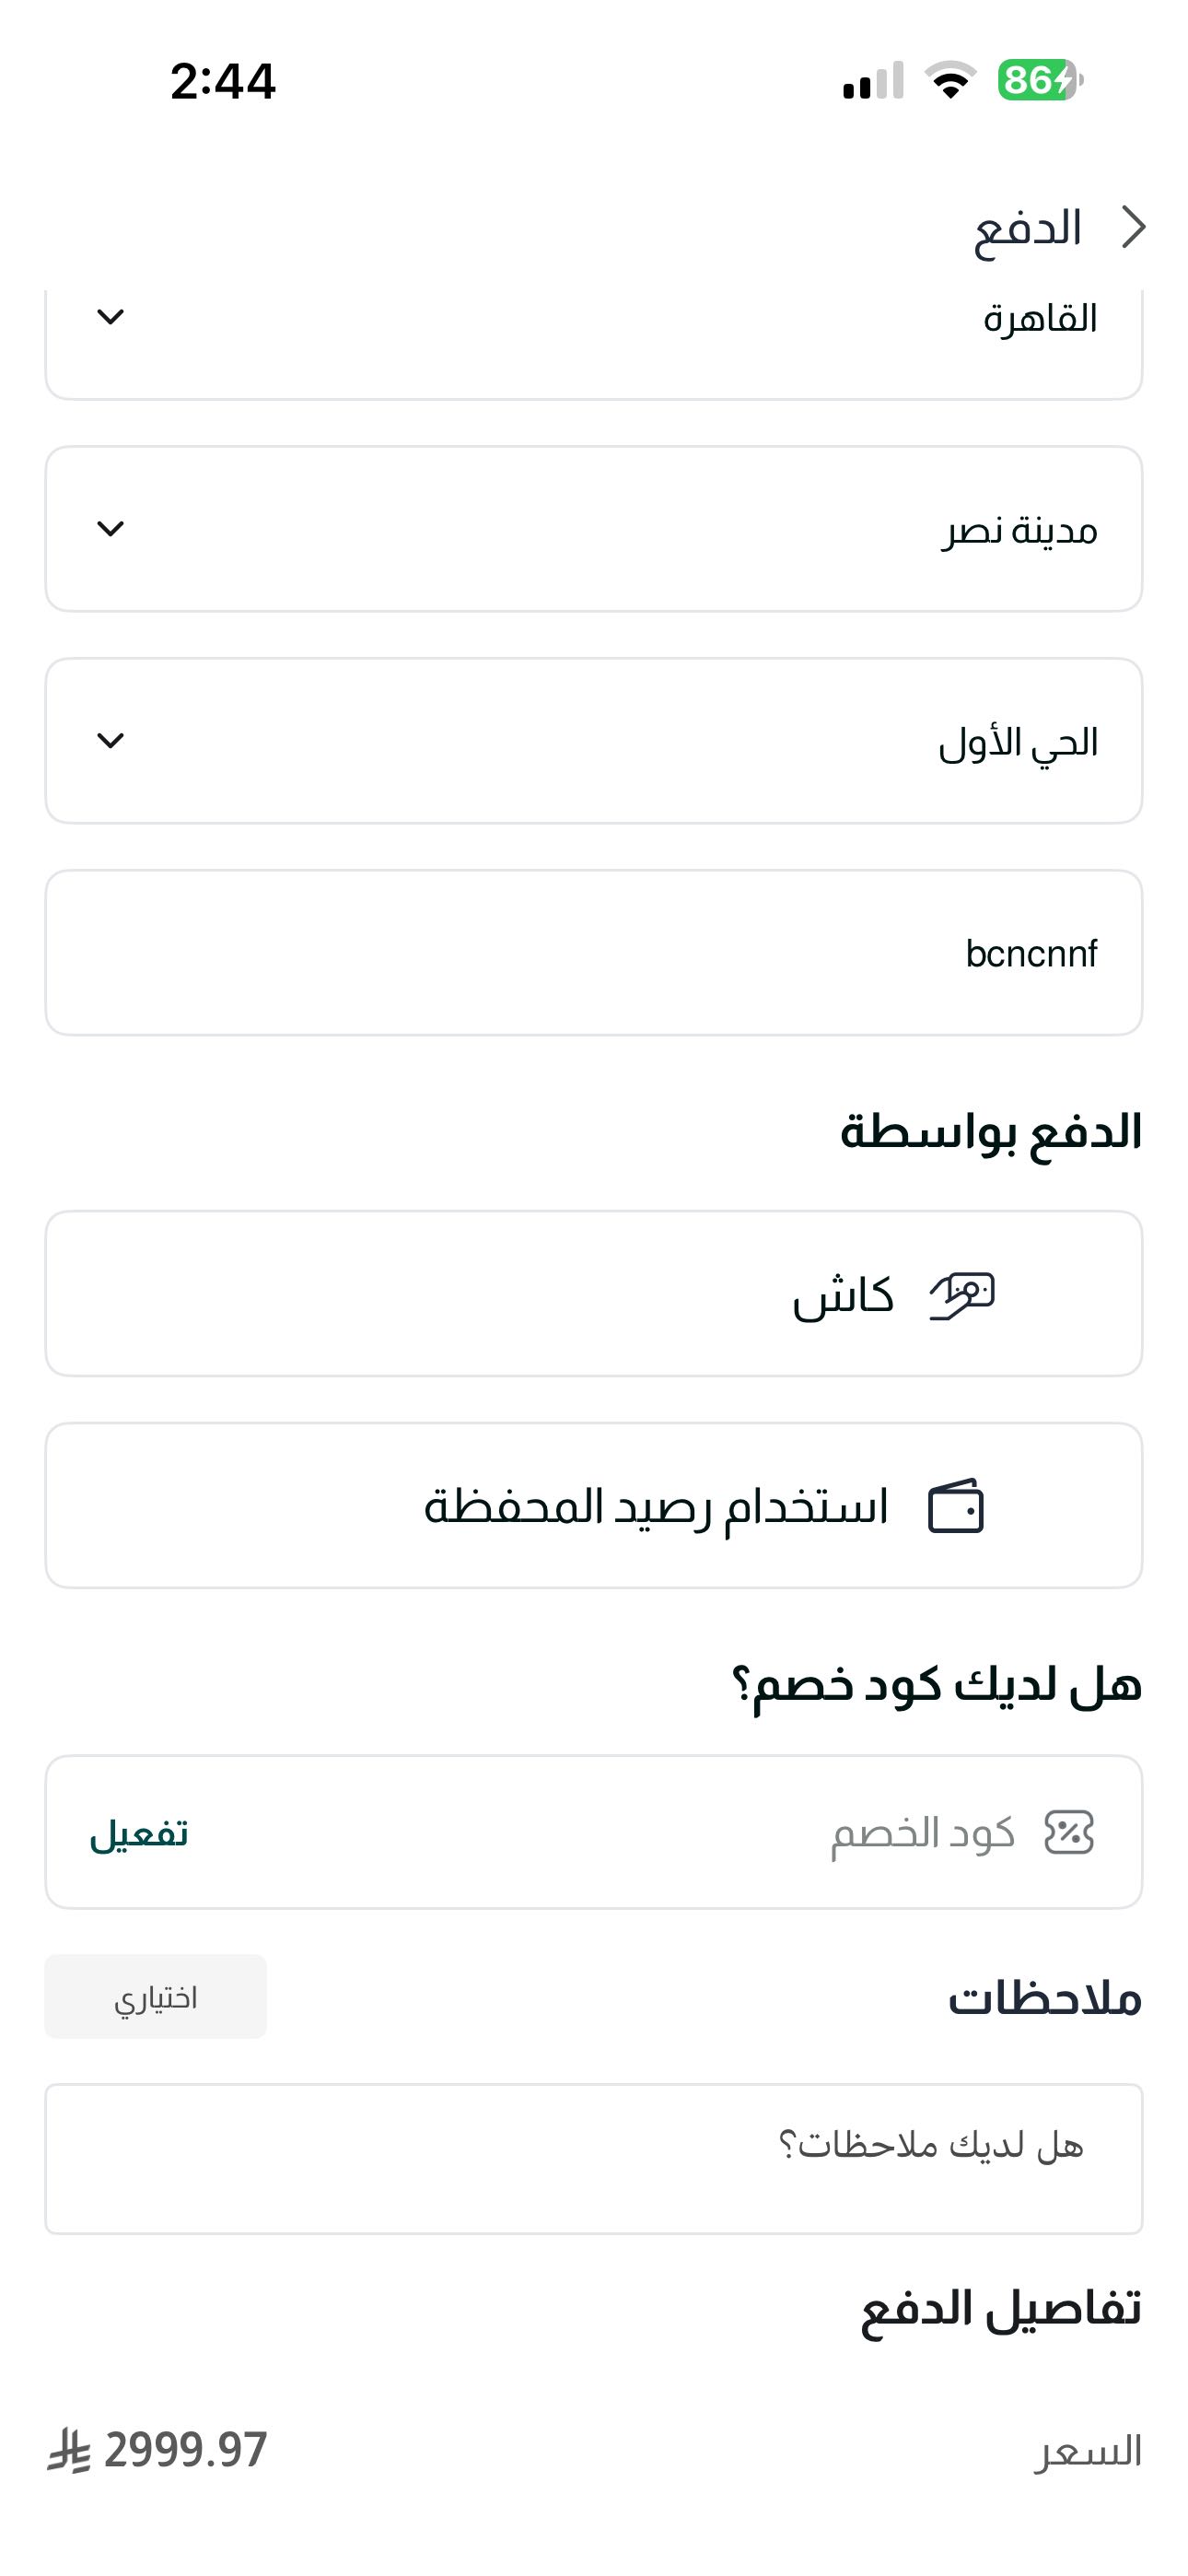
Task: Tap the riyal currency symbol
Action: pos(69,2451)
